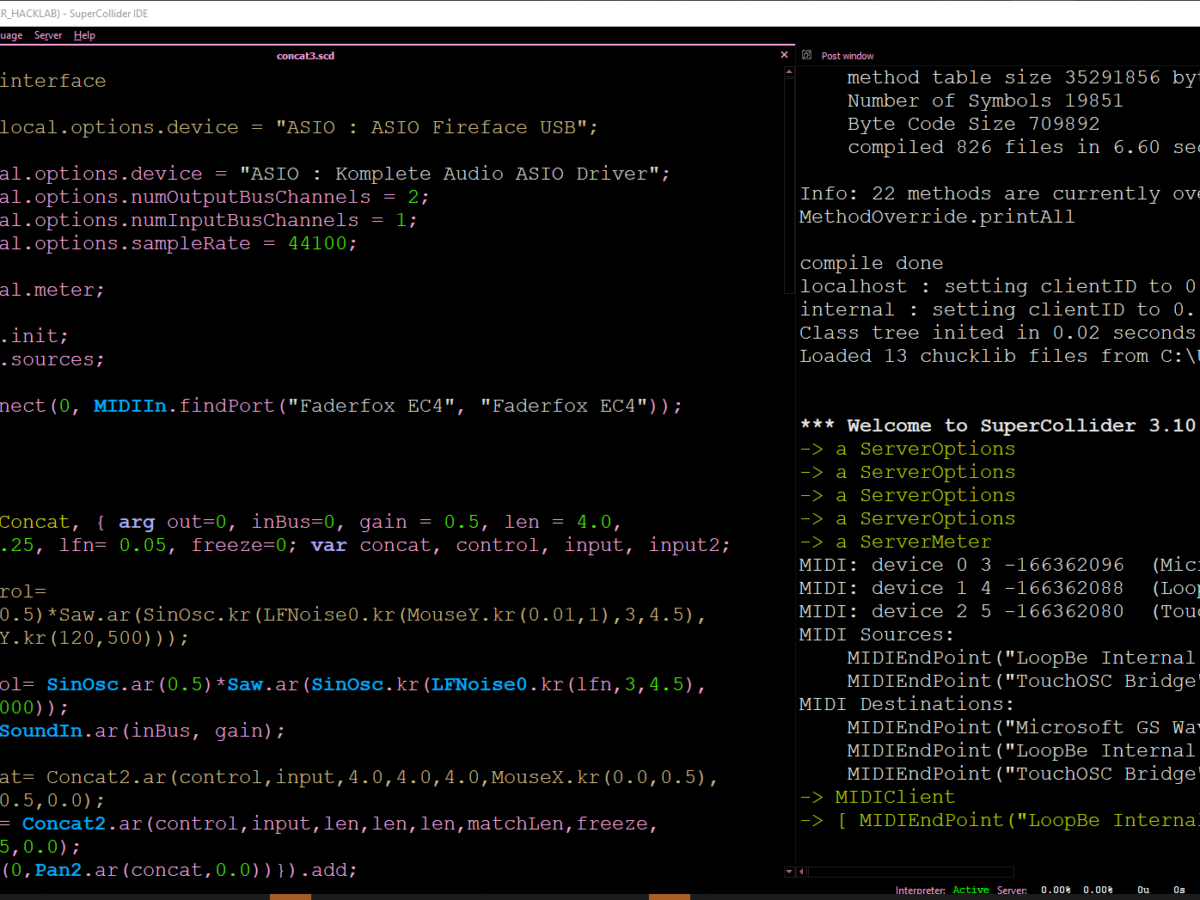Select the concat3.scd document tab

point(305,56)
